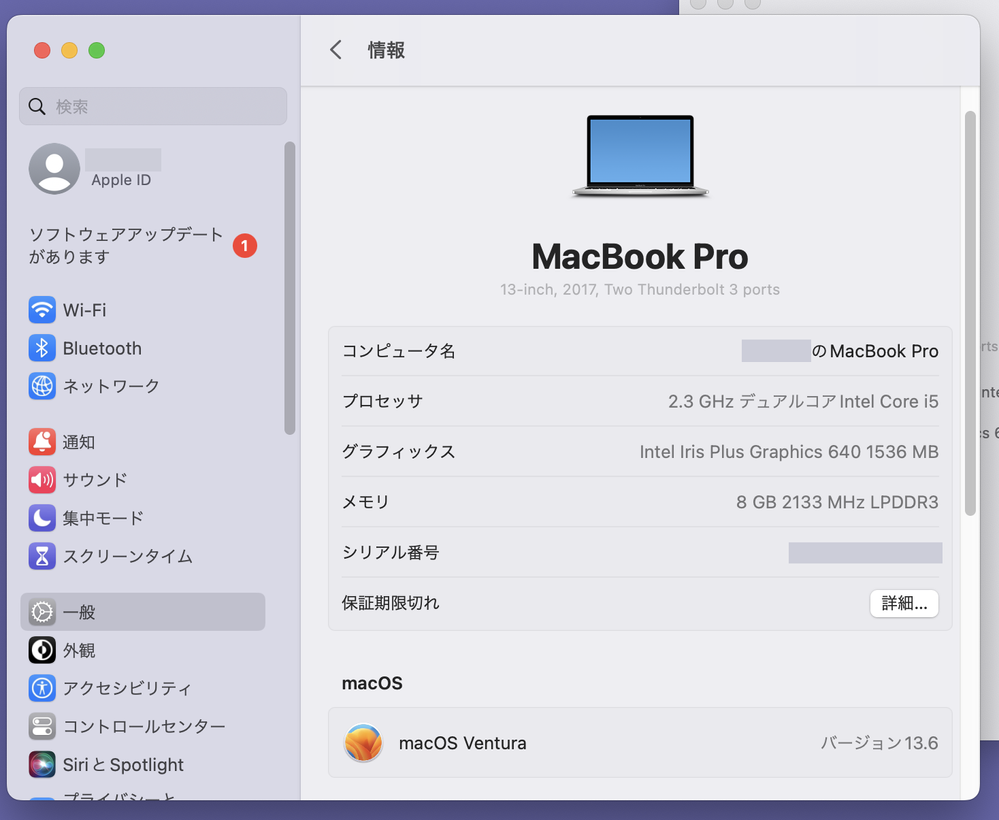Viewport: 999px width, 820px height.
Task: Select 外観 label in sidebar
Action: pyautogui.click(x=79, y=651)
